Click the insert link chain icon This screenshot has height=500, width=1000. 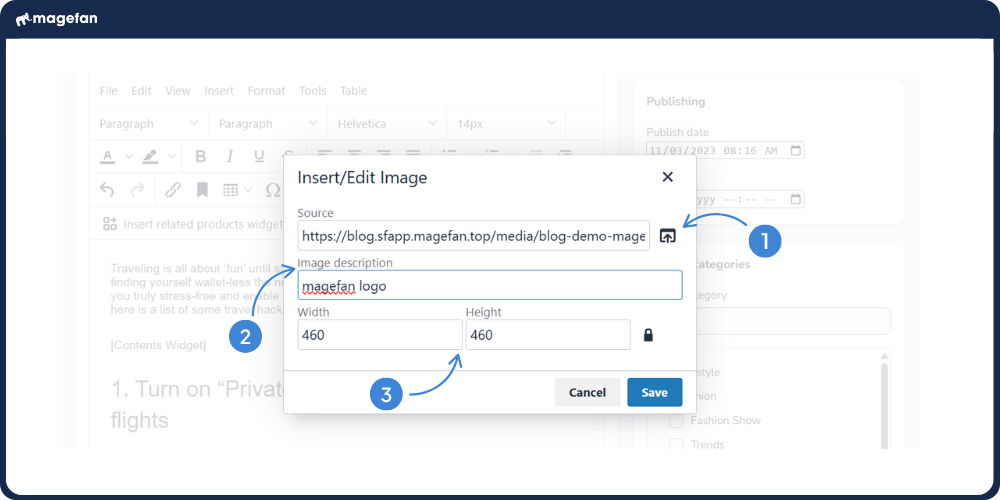[172, 189]
